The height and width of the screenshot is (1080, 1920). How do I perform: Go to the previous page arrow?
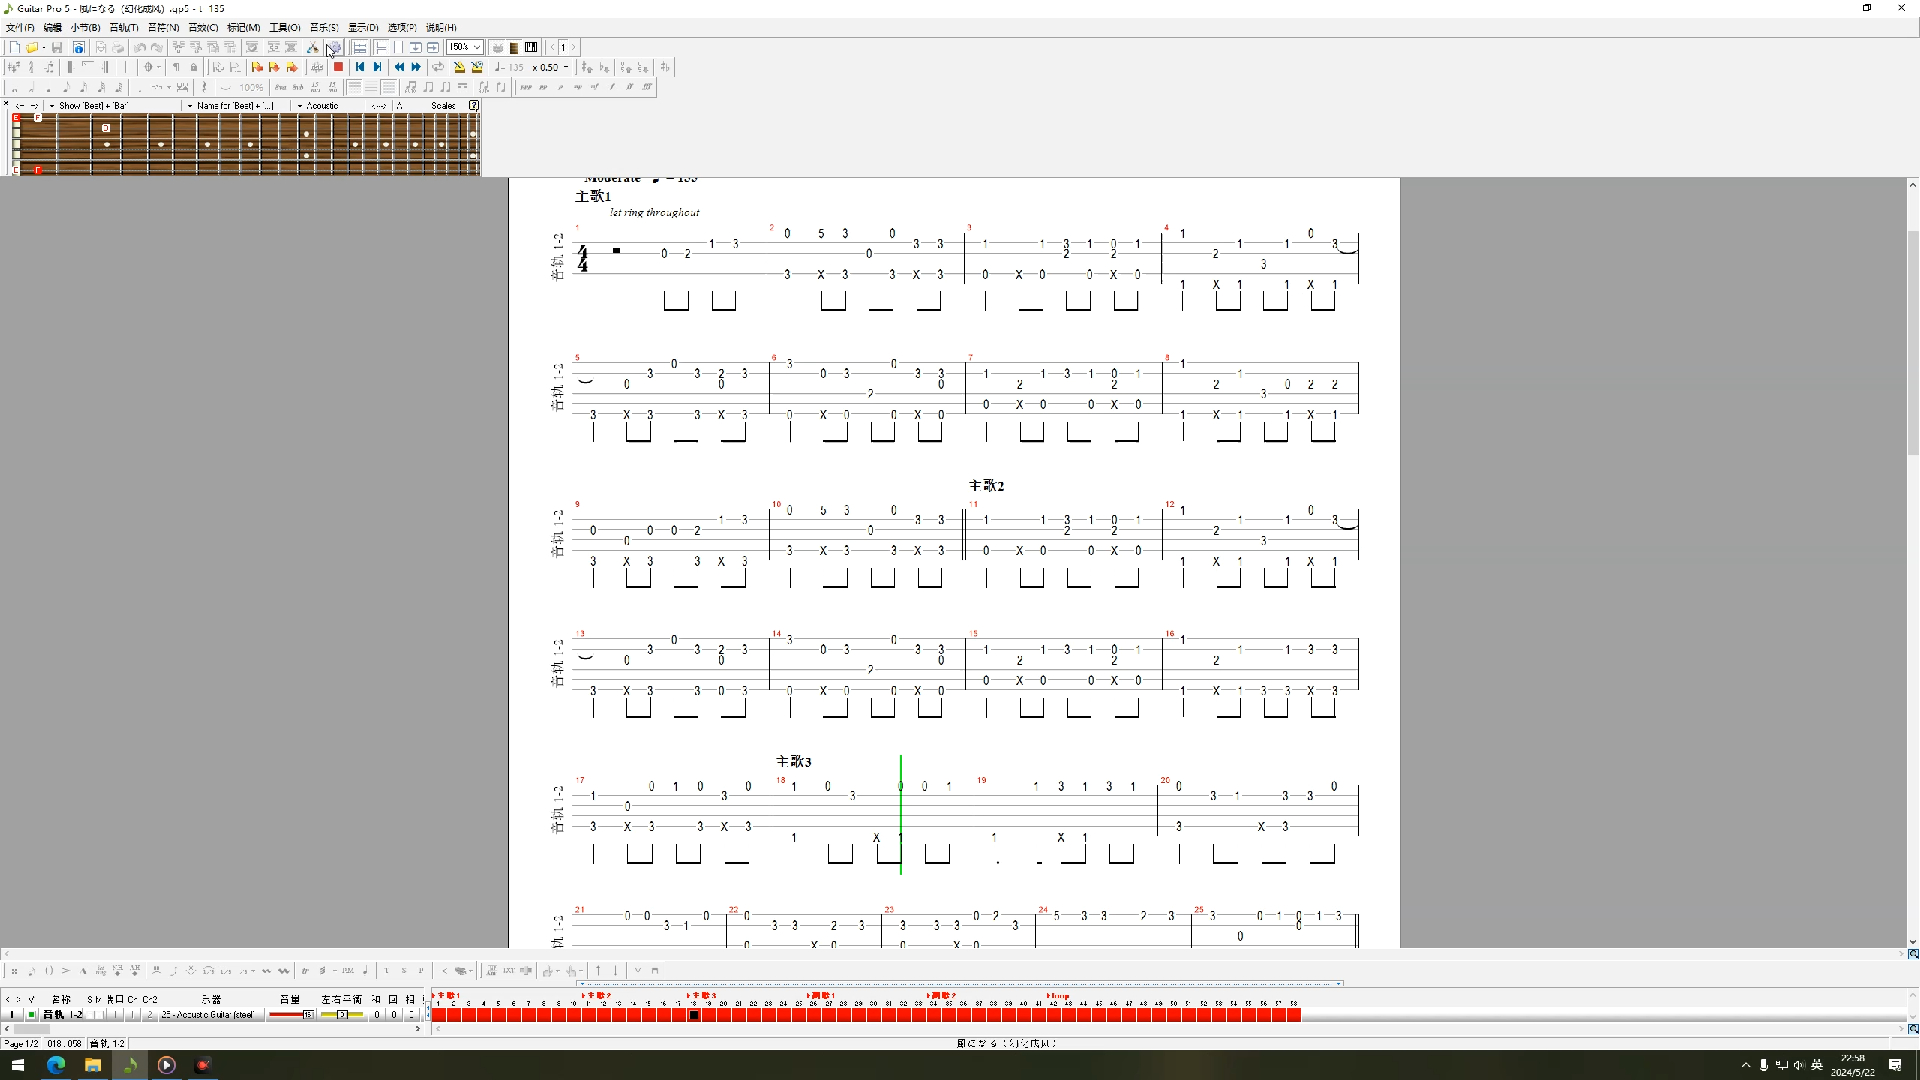pos(552,47)
